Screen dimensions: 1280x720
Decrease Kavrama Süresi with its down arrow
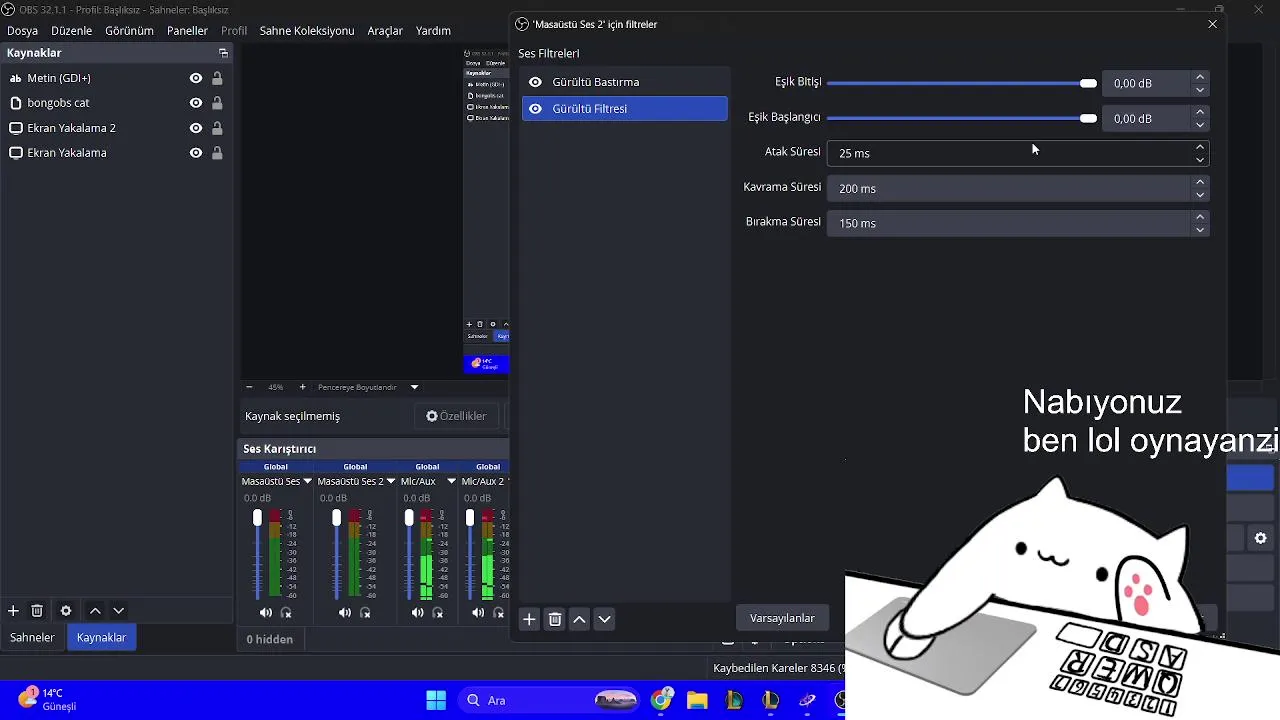click(1200, 194)
